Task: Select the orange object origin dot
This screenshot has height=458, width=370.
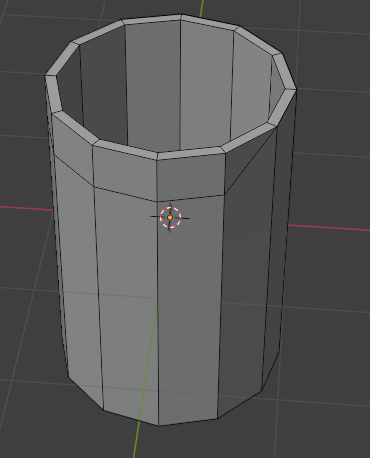Action: 170,217
